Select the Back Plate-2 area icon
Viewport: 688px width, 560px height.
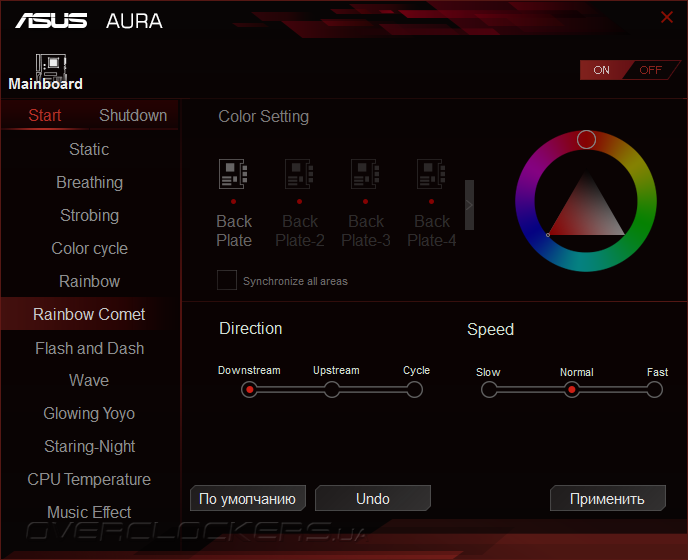point(299,174)
